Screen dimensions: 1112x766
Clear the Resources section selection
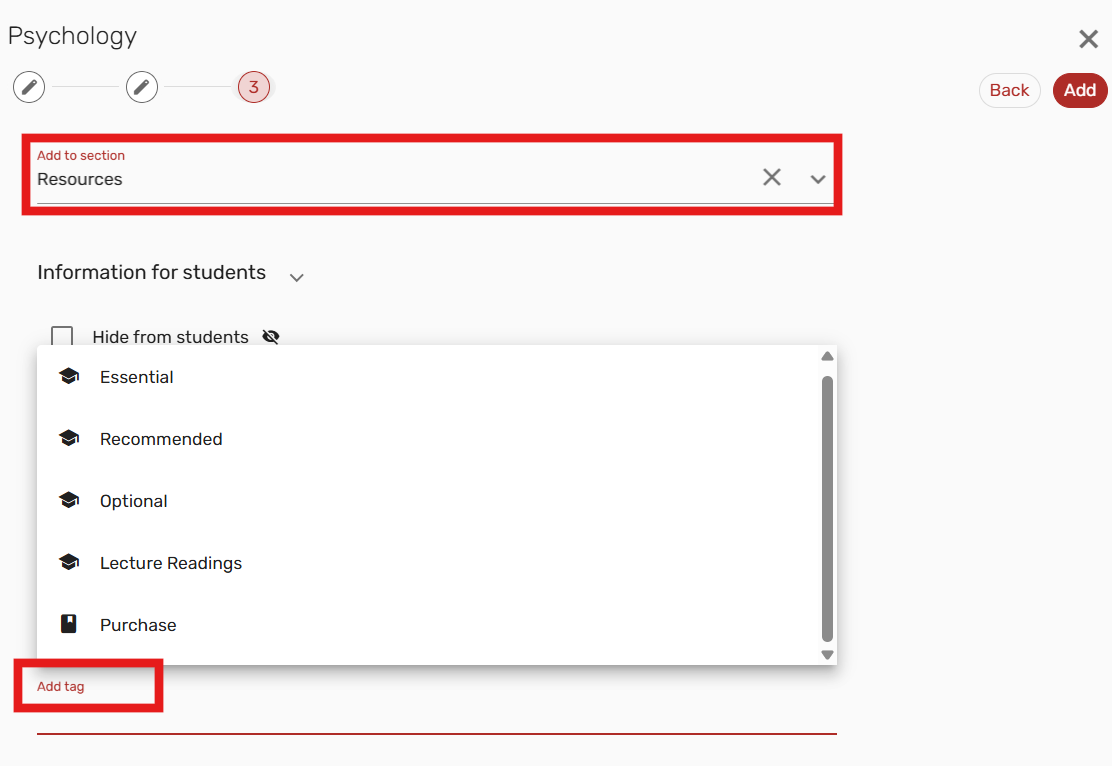coord(772,177)
